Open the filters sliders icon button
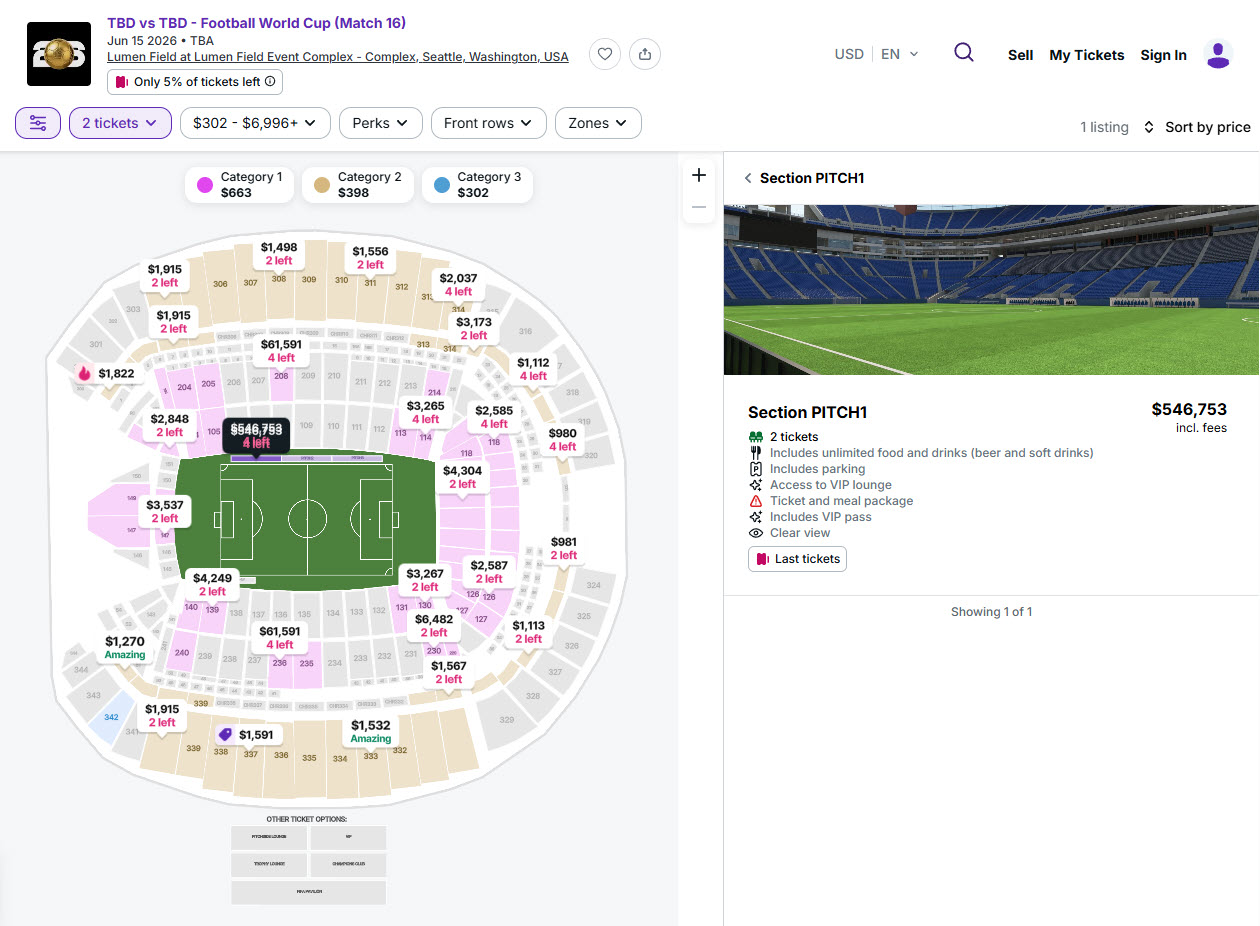Image resolution: width=1260 pixels, height=926 pixels. [38, 123]
